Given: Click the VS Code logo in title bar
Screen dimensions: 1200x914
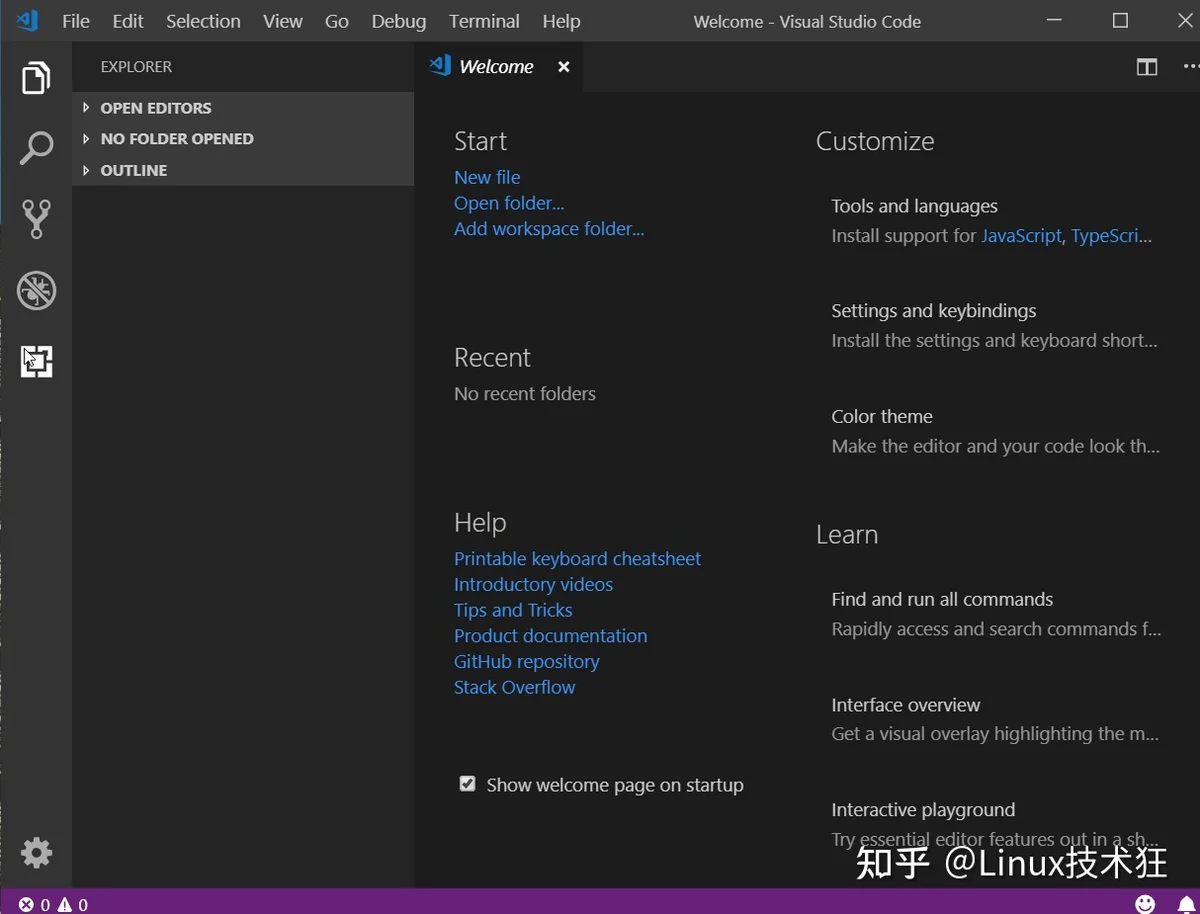Looking at the screenshot, I should tap(27, 21).
